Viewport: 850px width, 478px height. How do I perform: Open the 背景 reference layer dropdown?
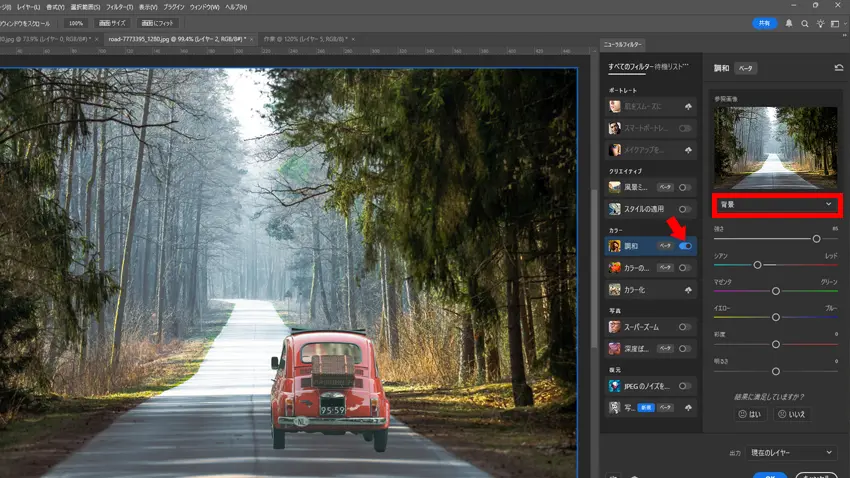click(x=775, y=204)
